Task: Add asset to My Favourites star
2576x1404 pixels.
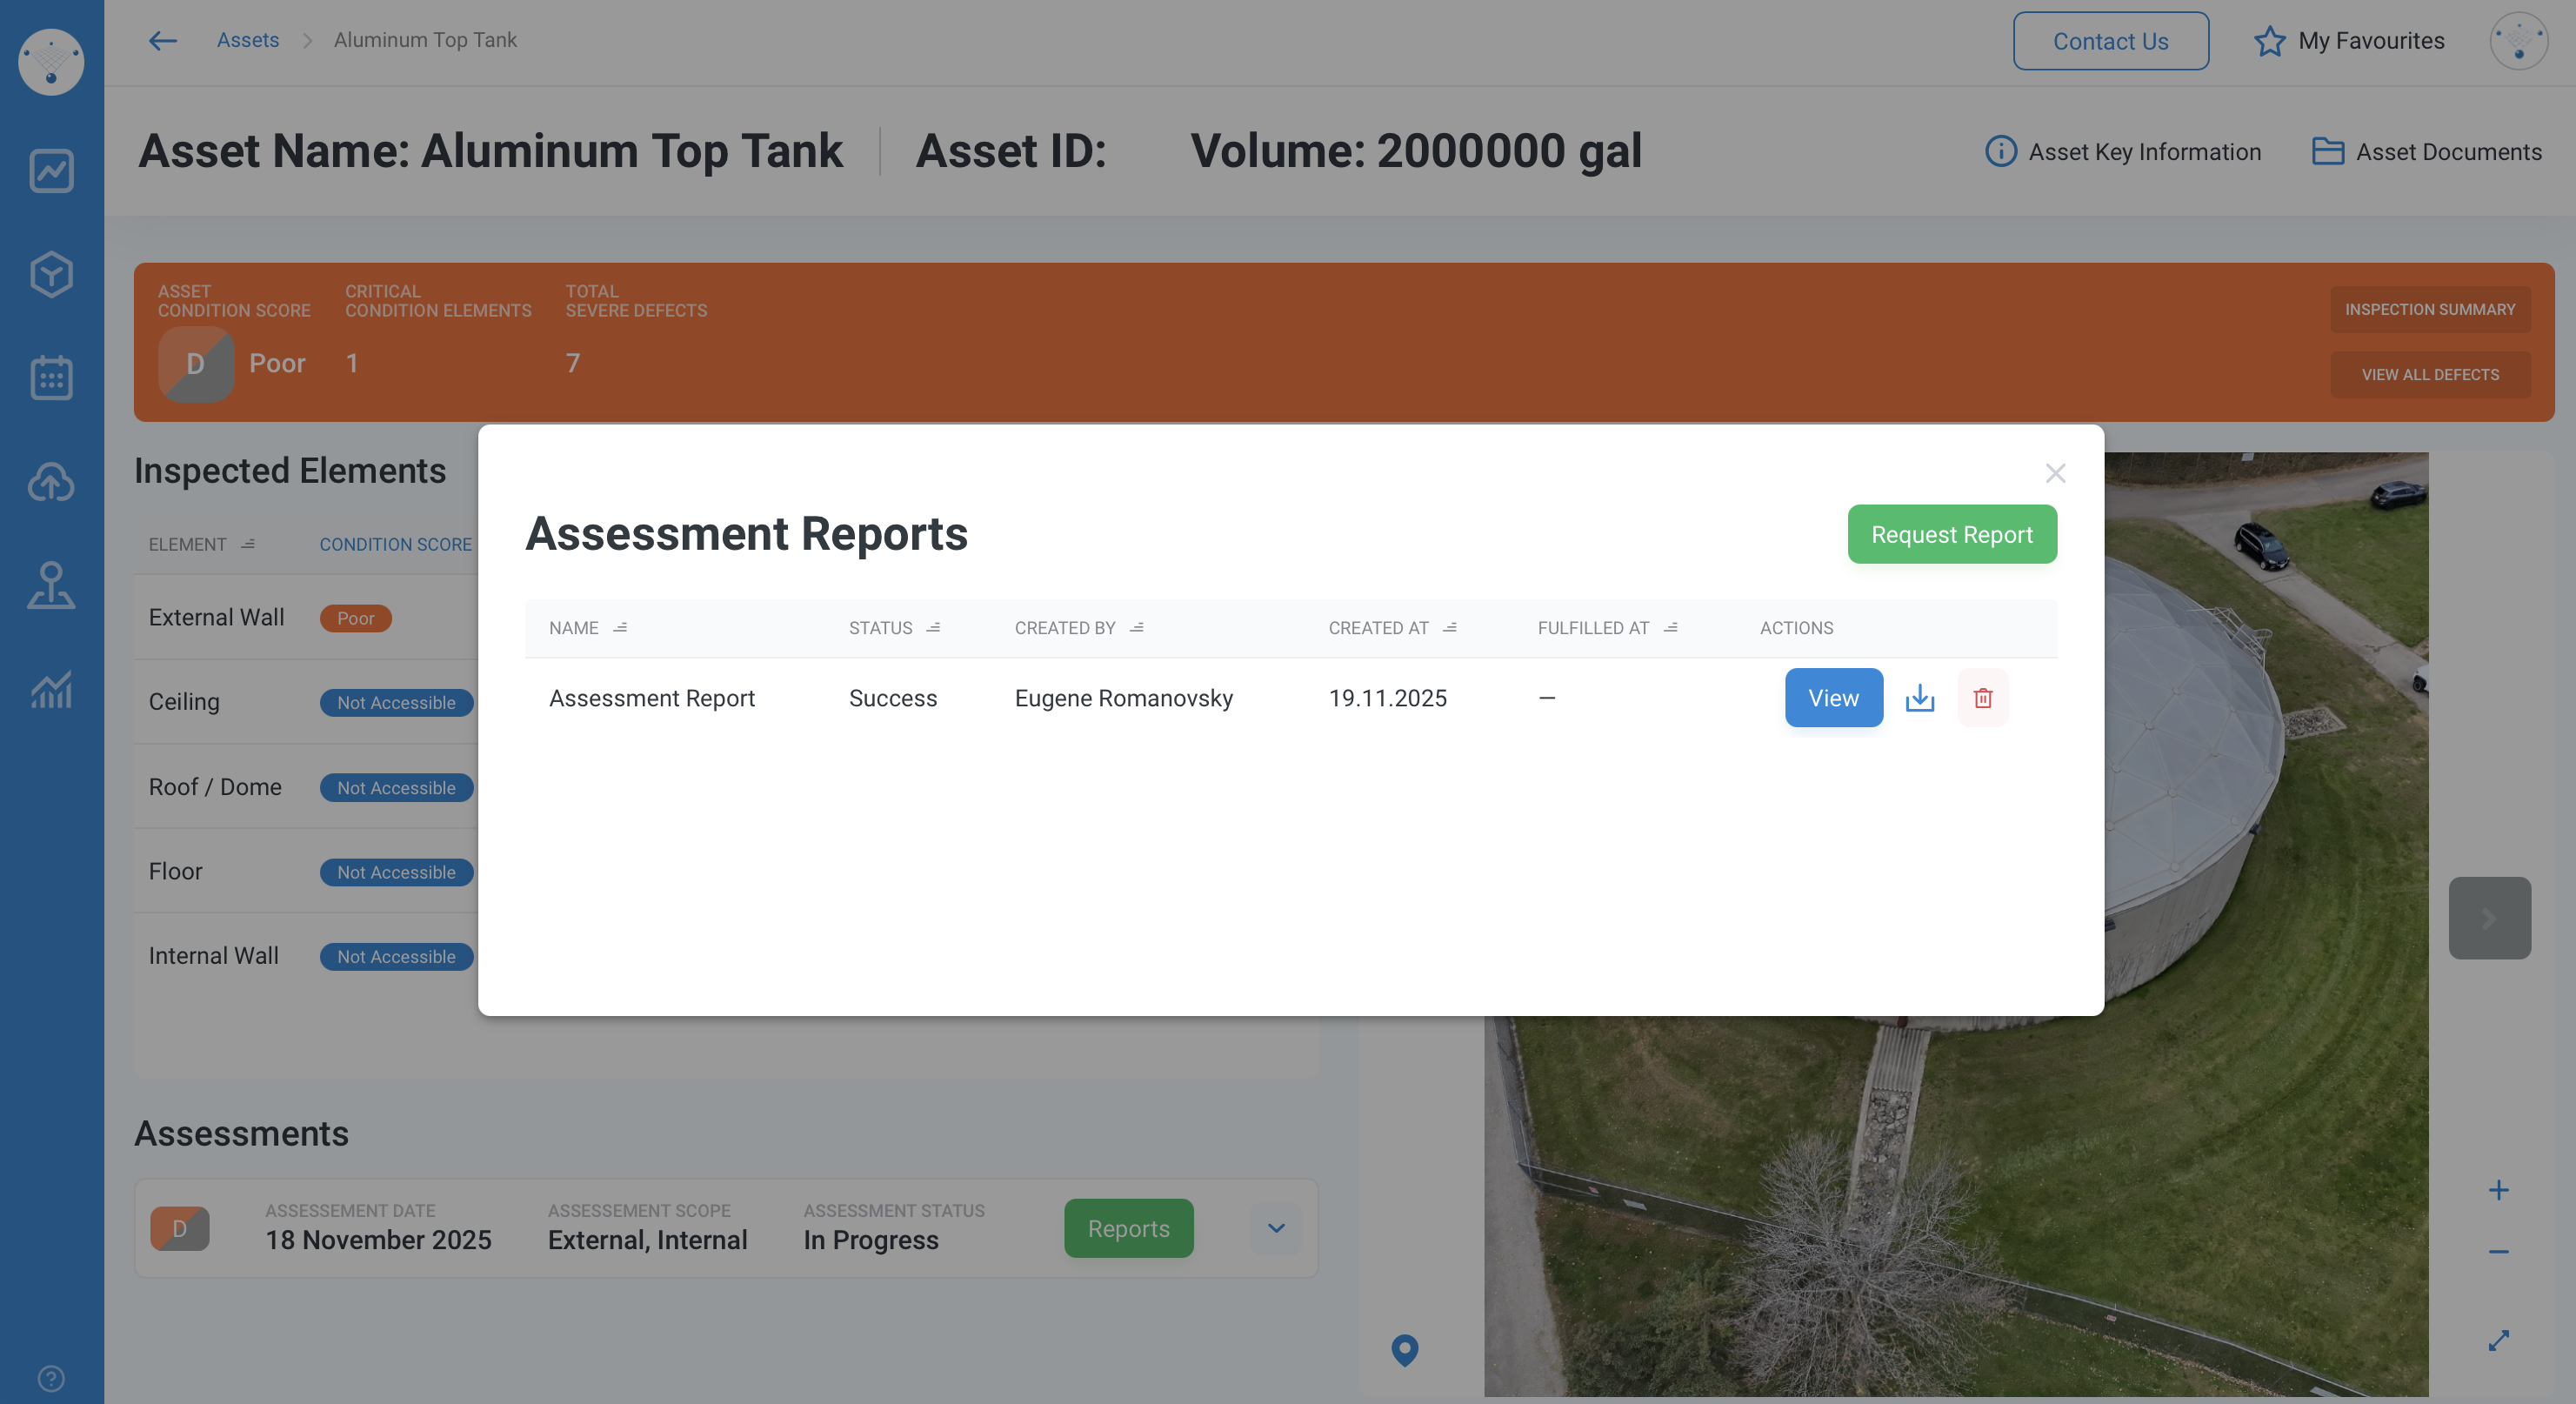Action: [x=2269, y=41]
